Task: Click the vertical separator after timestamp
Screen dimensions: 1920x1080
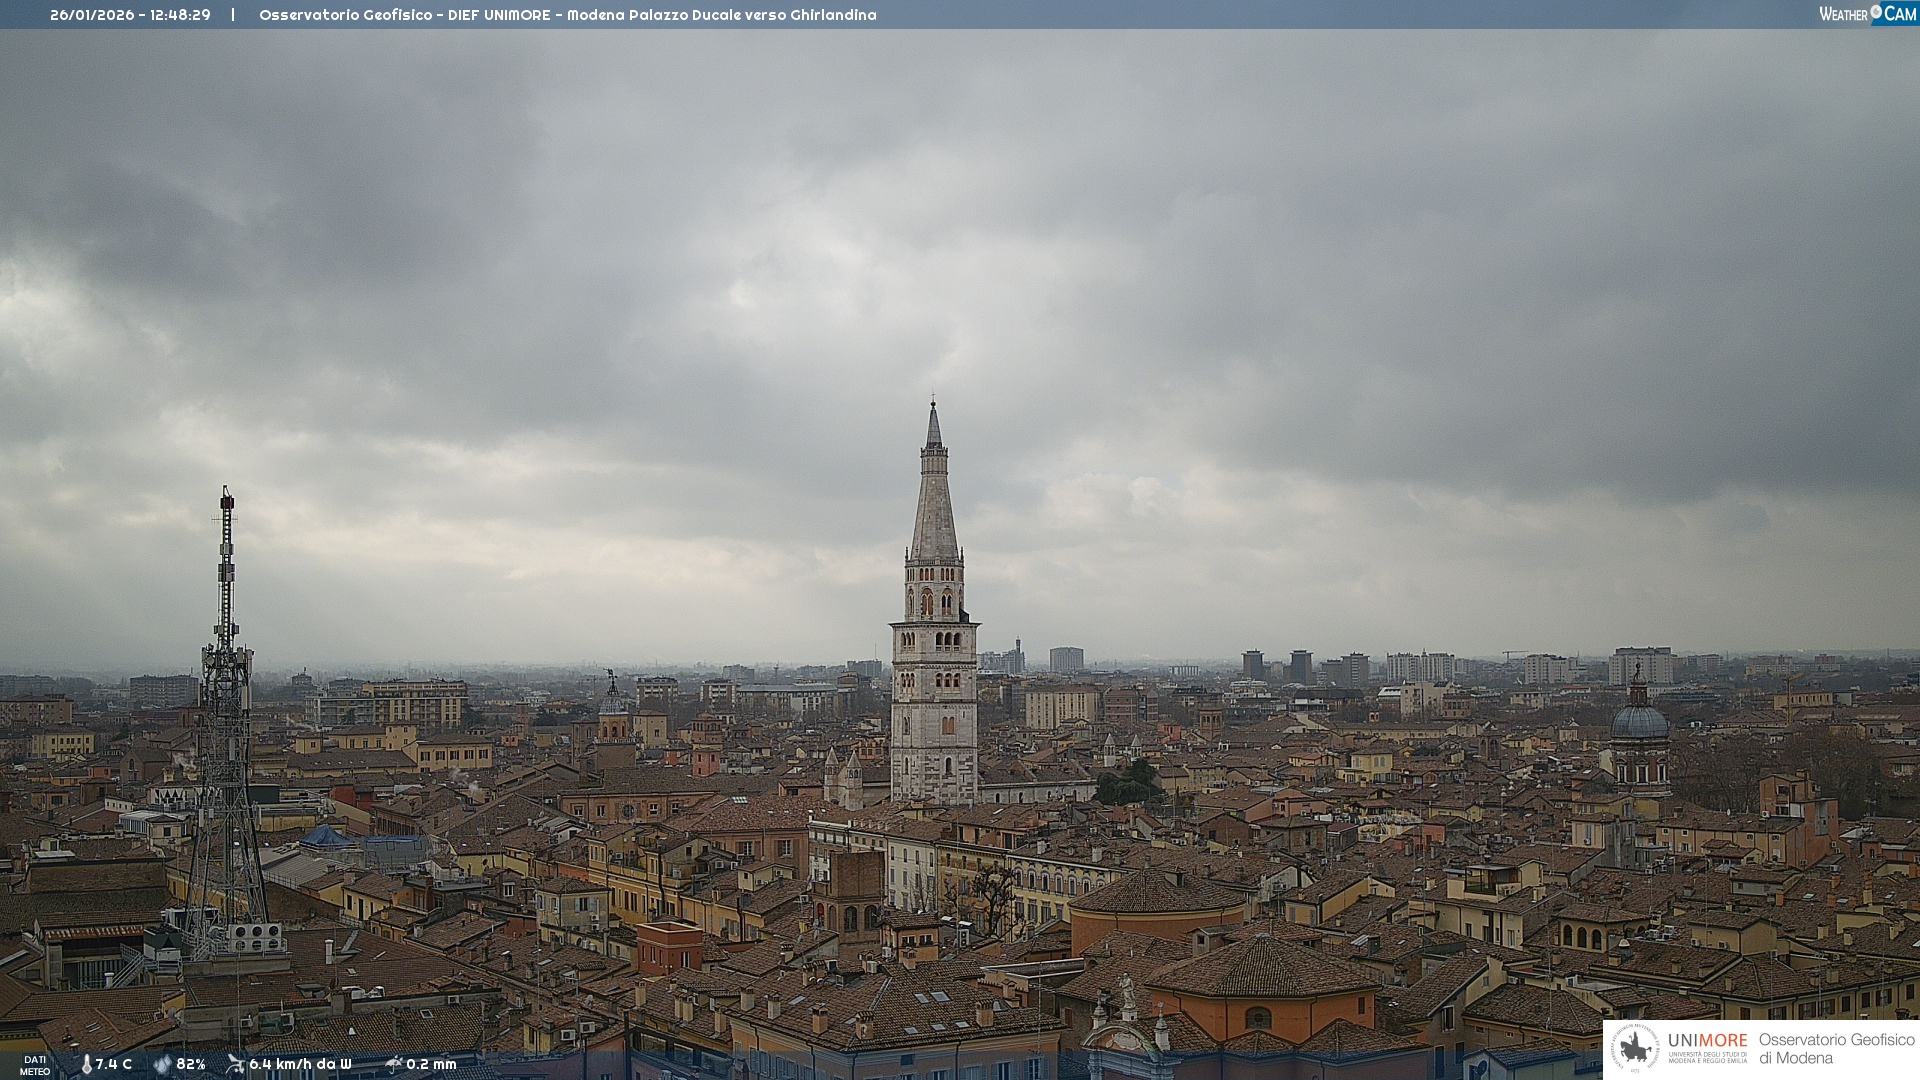Action: (233, 15)
